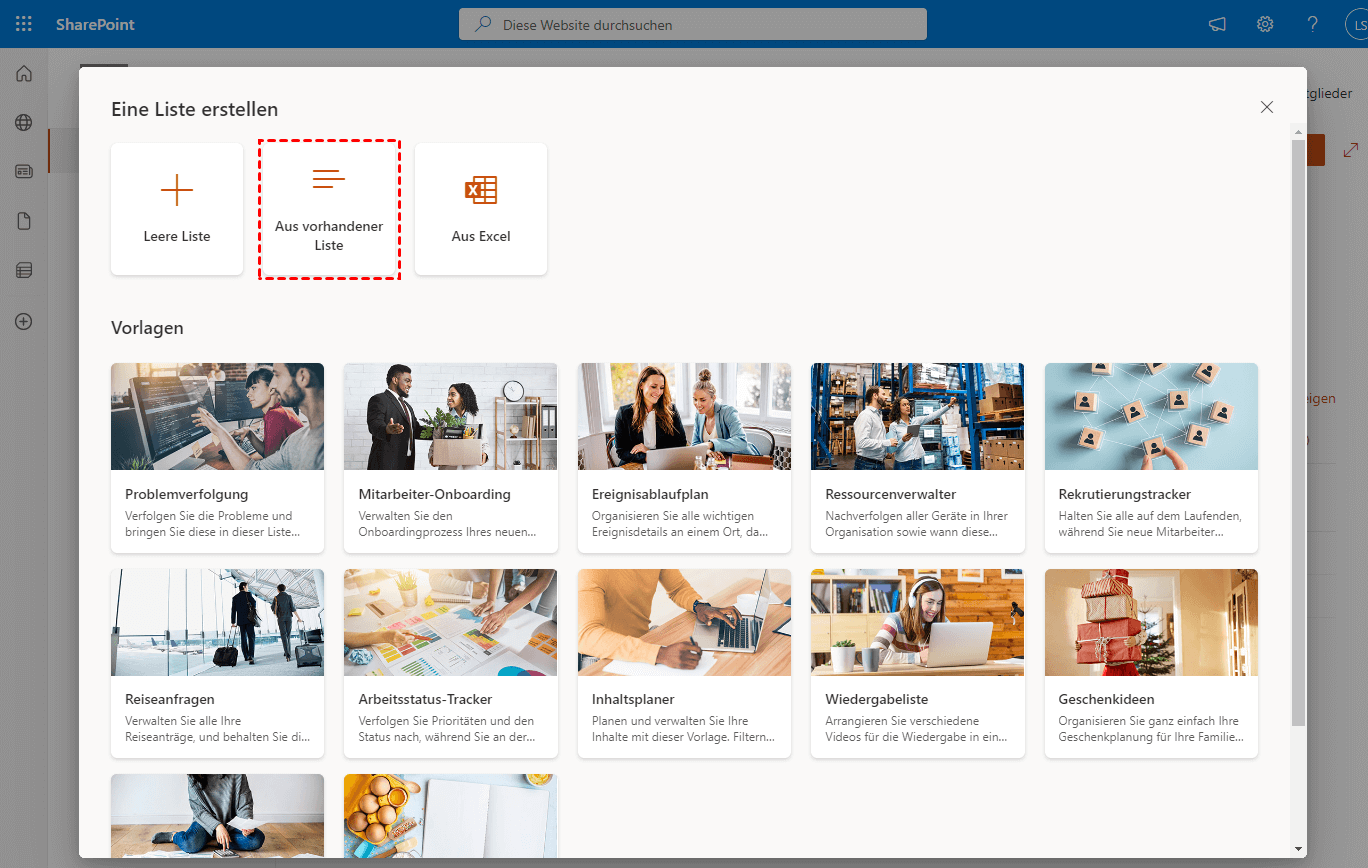Click the Mitarbeiter-Onboarding title text
This screenshot has height=868, width=1368.
point(435,494)
